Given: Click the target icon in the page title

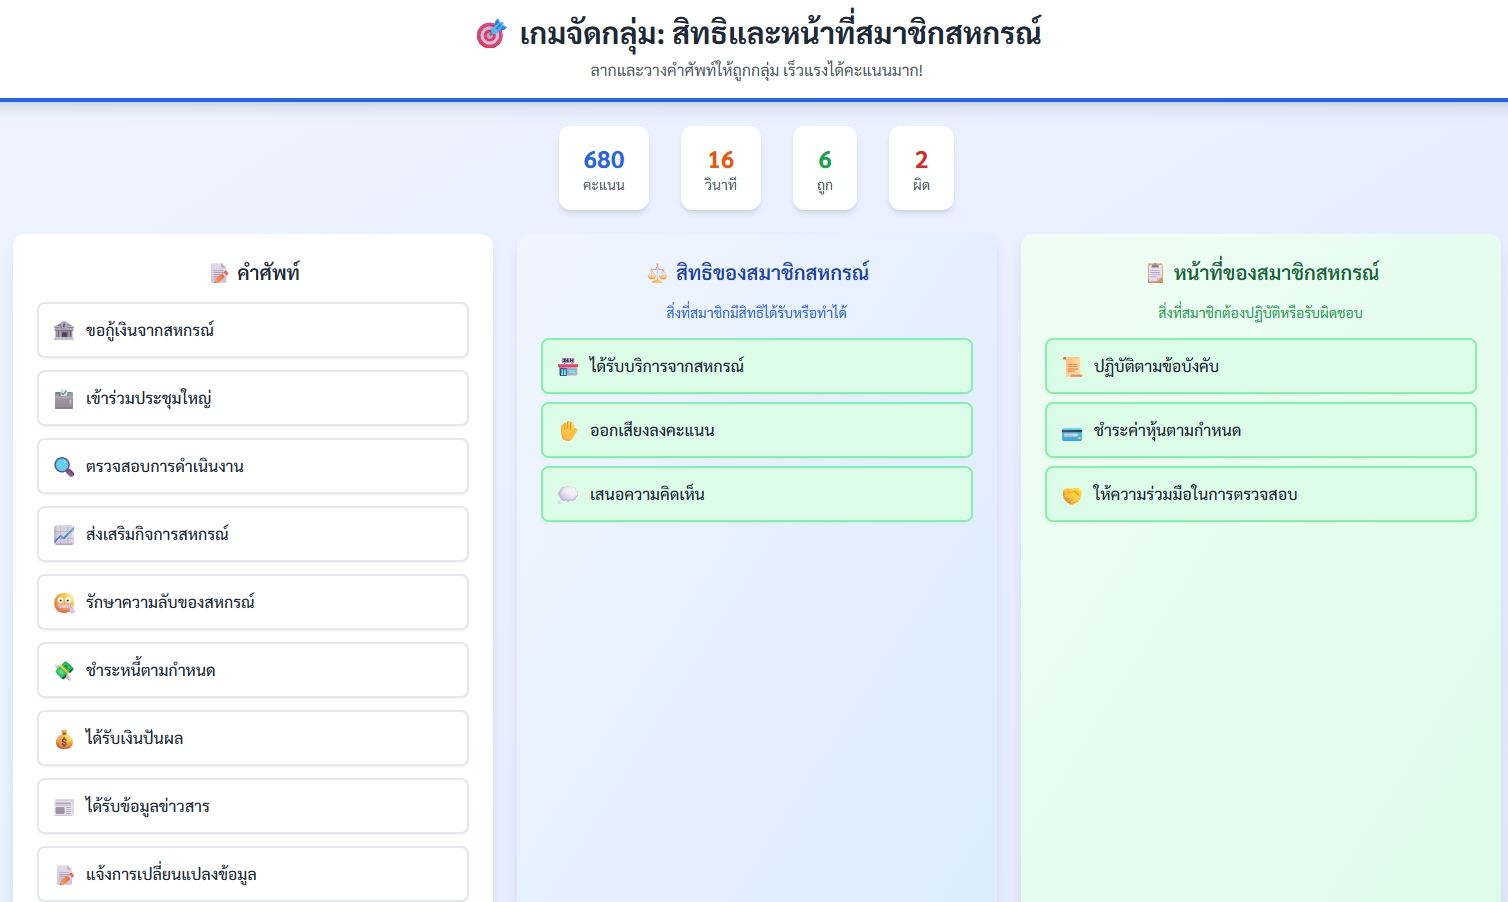Looking at the screenshot, I should coord(491,33).
